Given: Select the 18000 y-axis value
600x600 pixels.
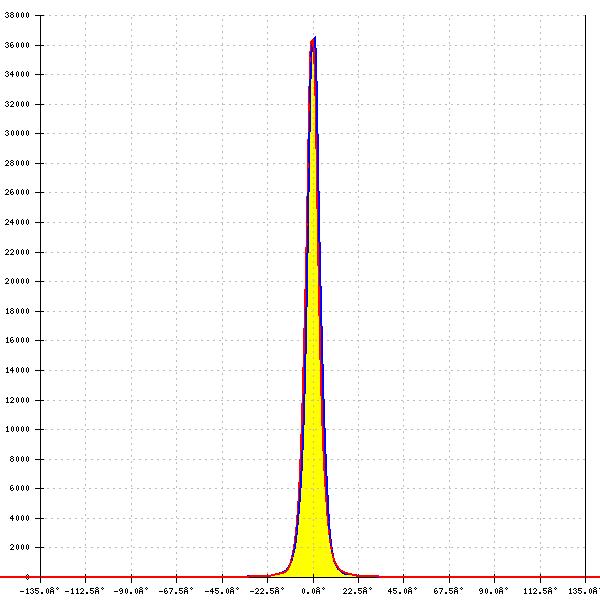Looking at the screenshot, I should coord(17,311).
